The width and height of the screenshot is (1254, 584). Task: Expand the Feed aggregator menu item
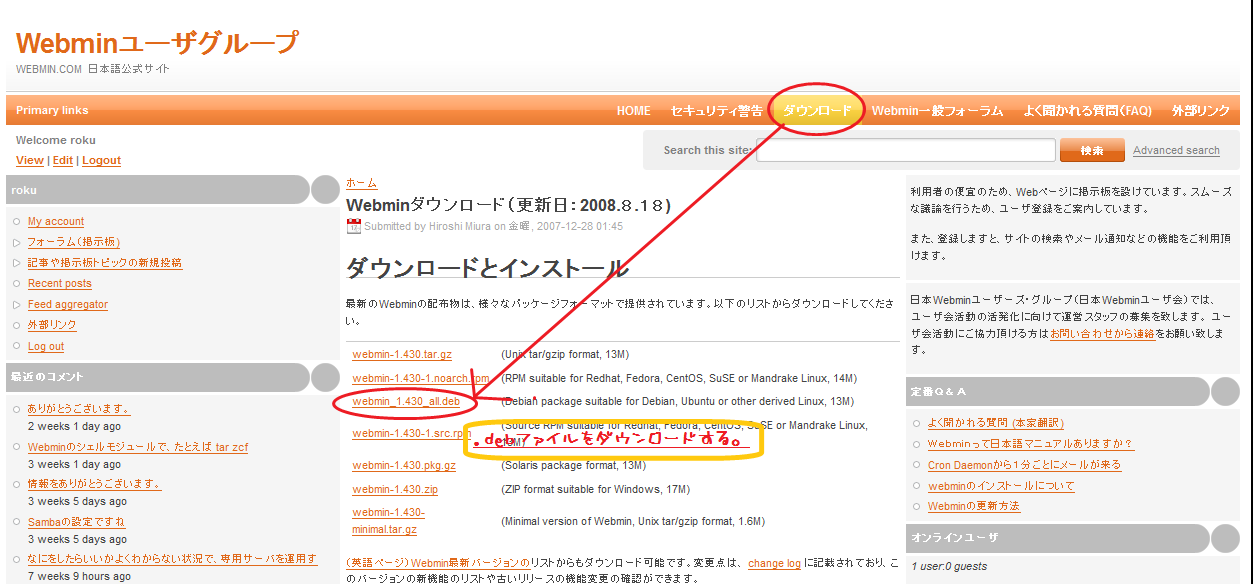pos(68,305)
